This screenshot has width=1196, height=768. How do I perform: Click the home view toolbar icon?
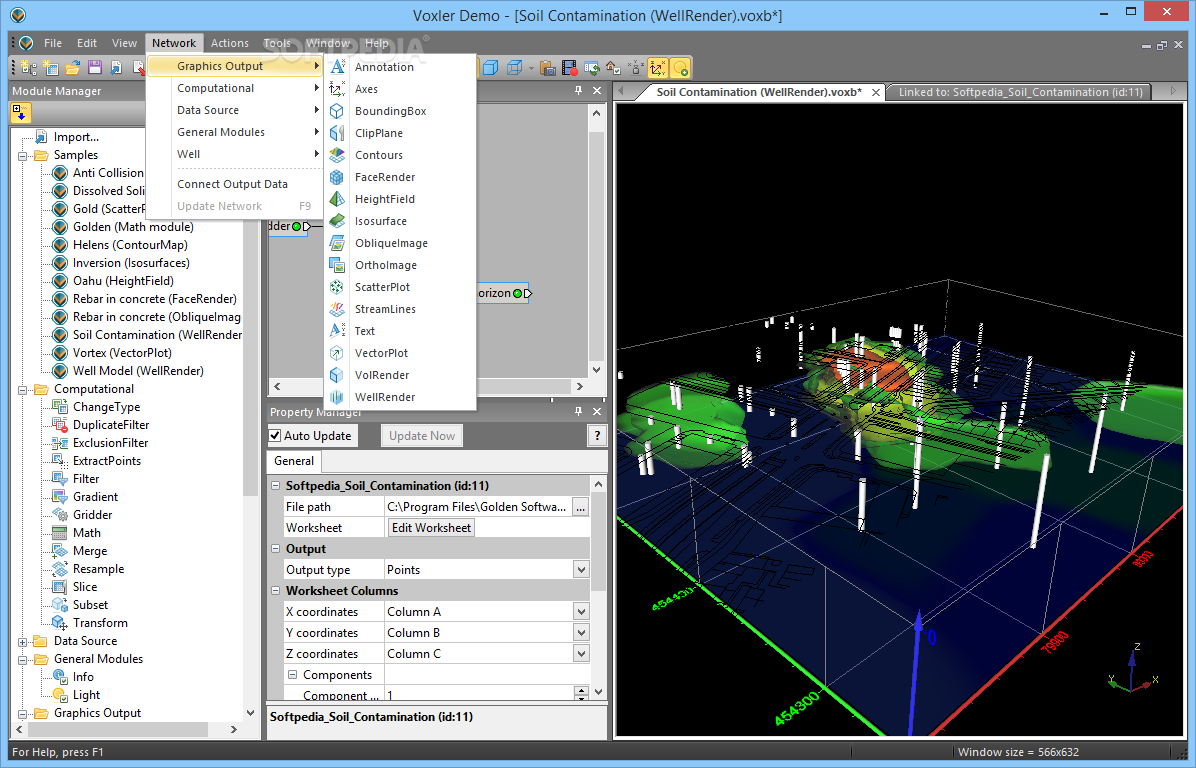coord(612,68)
